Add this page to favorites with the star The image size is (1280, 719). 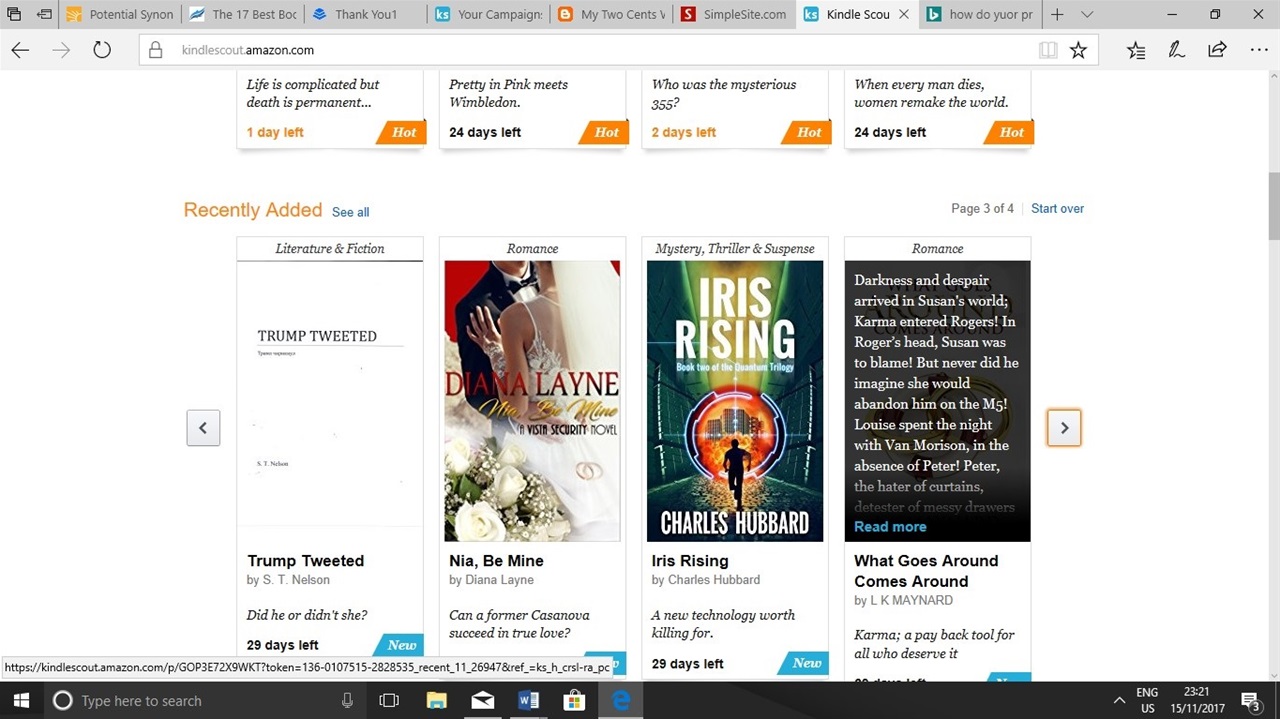pos(1078,50)
